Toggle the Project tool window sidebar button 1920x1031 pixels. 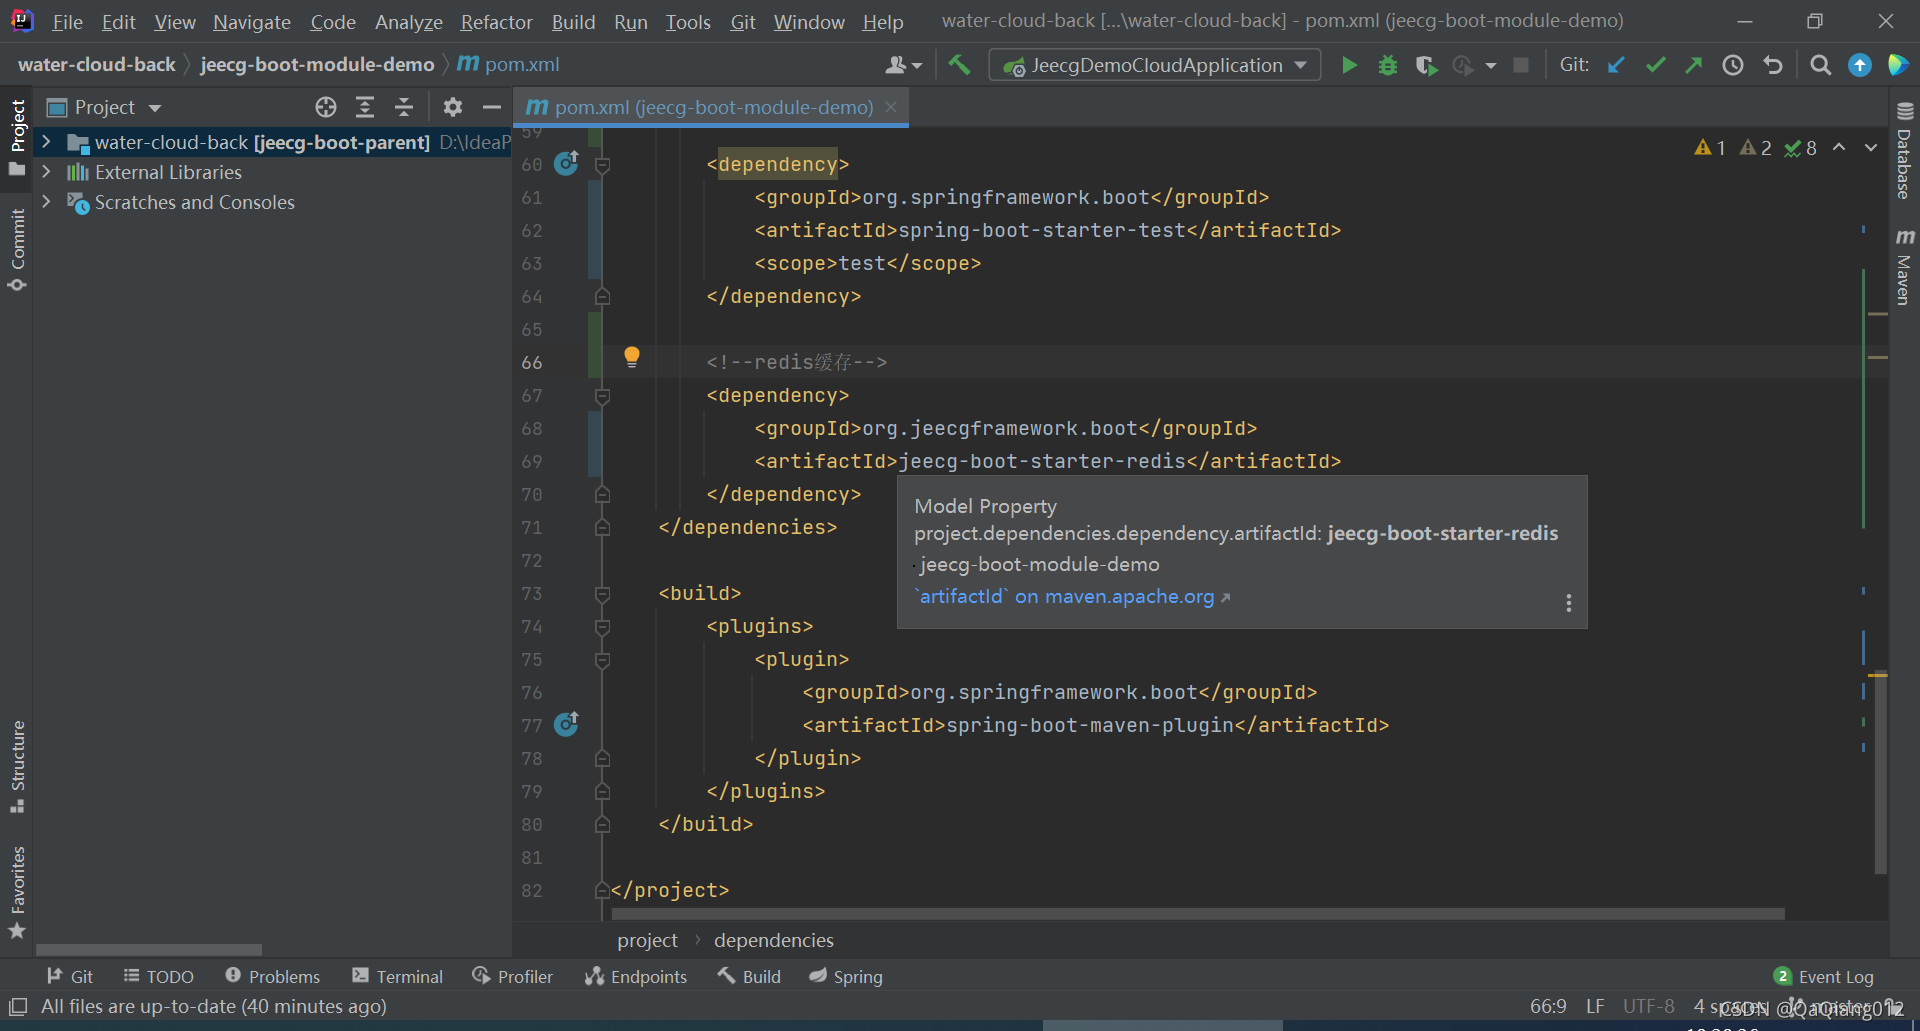[17, 137]
